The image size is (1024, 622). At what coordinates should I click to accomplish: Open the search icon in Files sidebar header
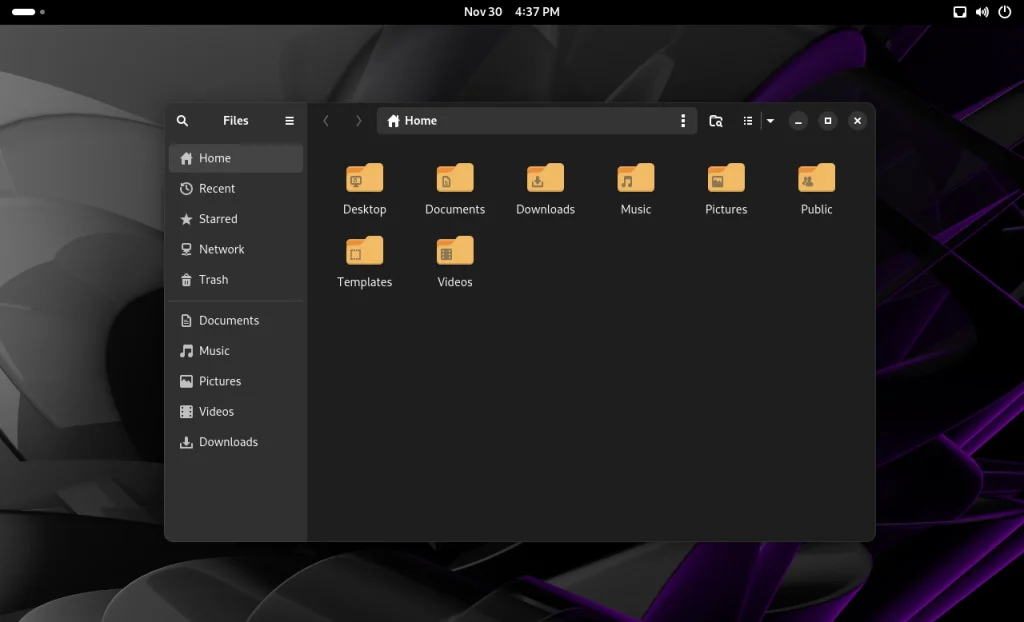[182, 121]
